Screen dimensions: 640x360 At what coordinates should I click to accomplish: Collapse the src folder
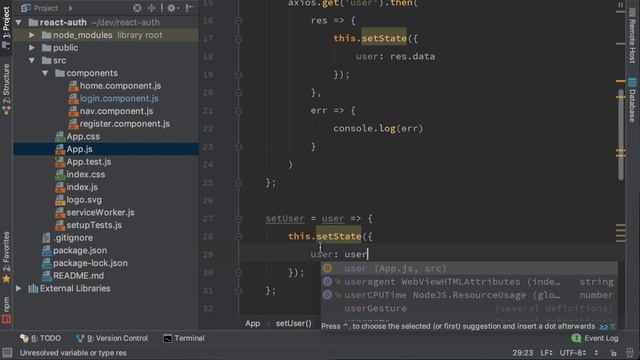31,60
